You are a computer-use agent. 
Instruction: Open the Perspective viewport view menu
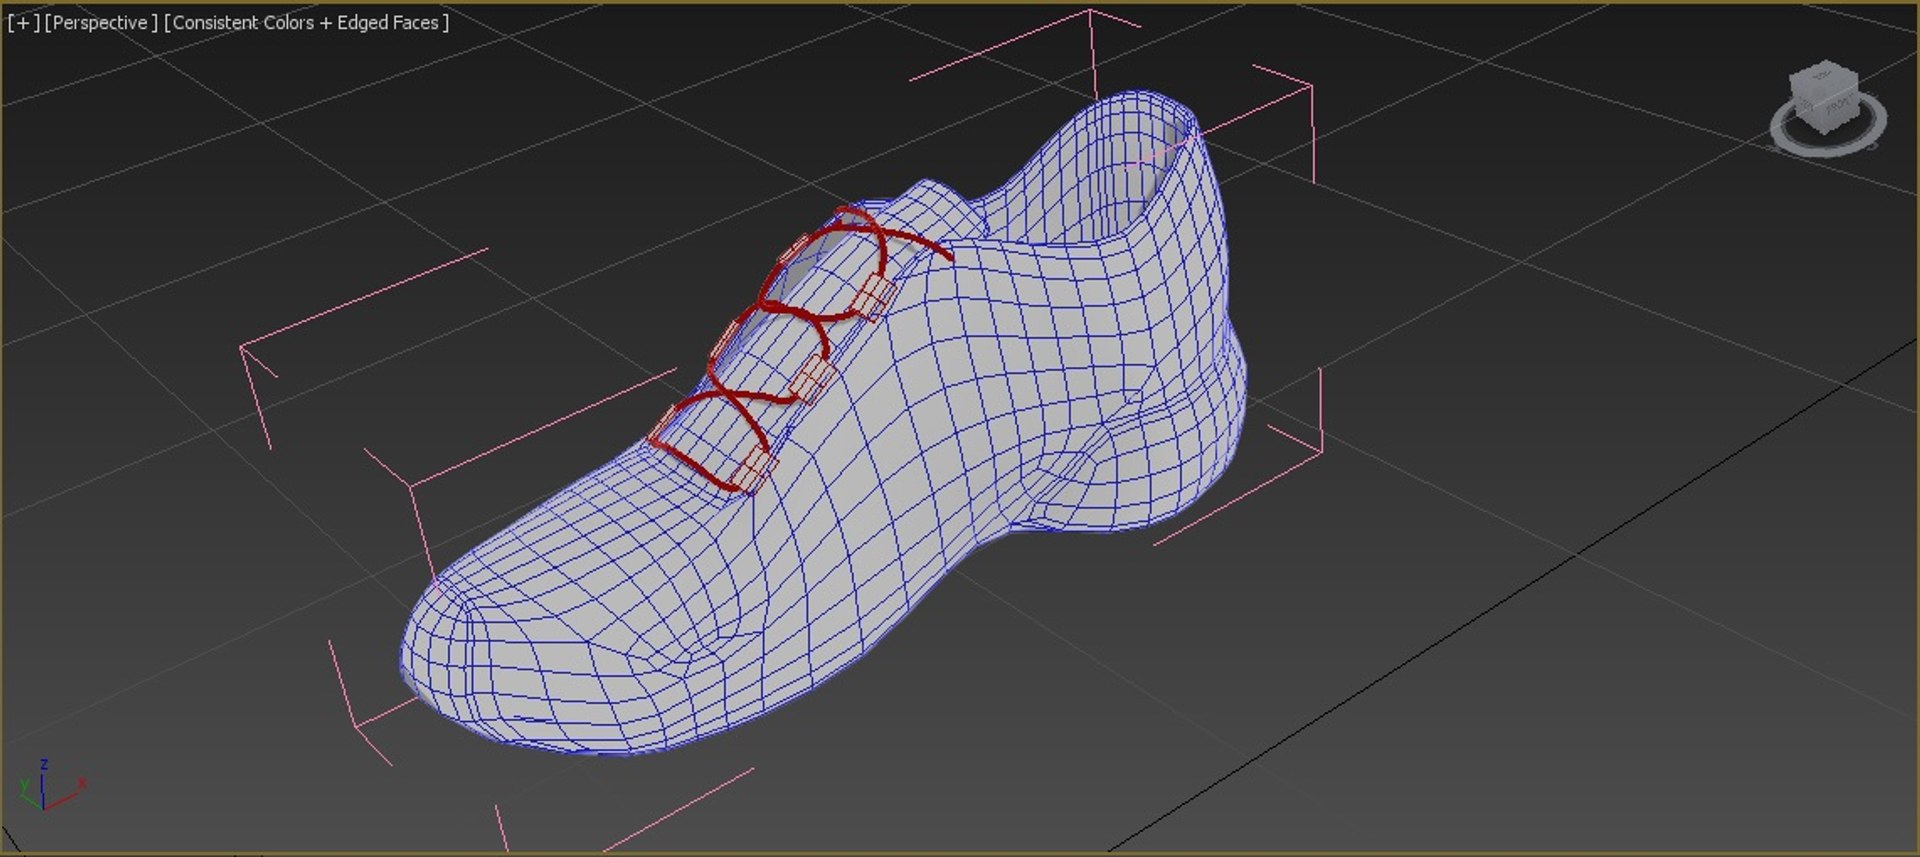click(101, 22)
